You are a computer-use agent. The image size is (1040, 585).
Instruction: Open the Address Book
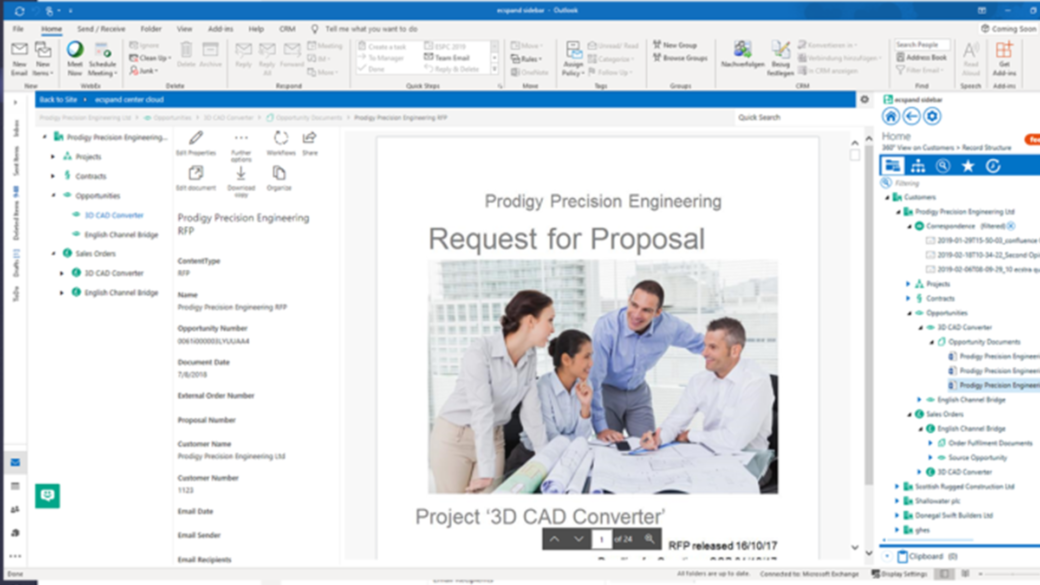pyautogui.click(x=921, y=58)
